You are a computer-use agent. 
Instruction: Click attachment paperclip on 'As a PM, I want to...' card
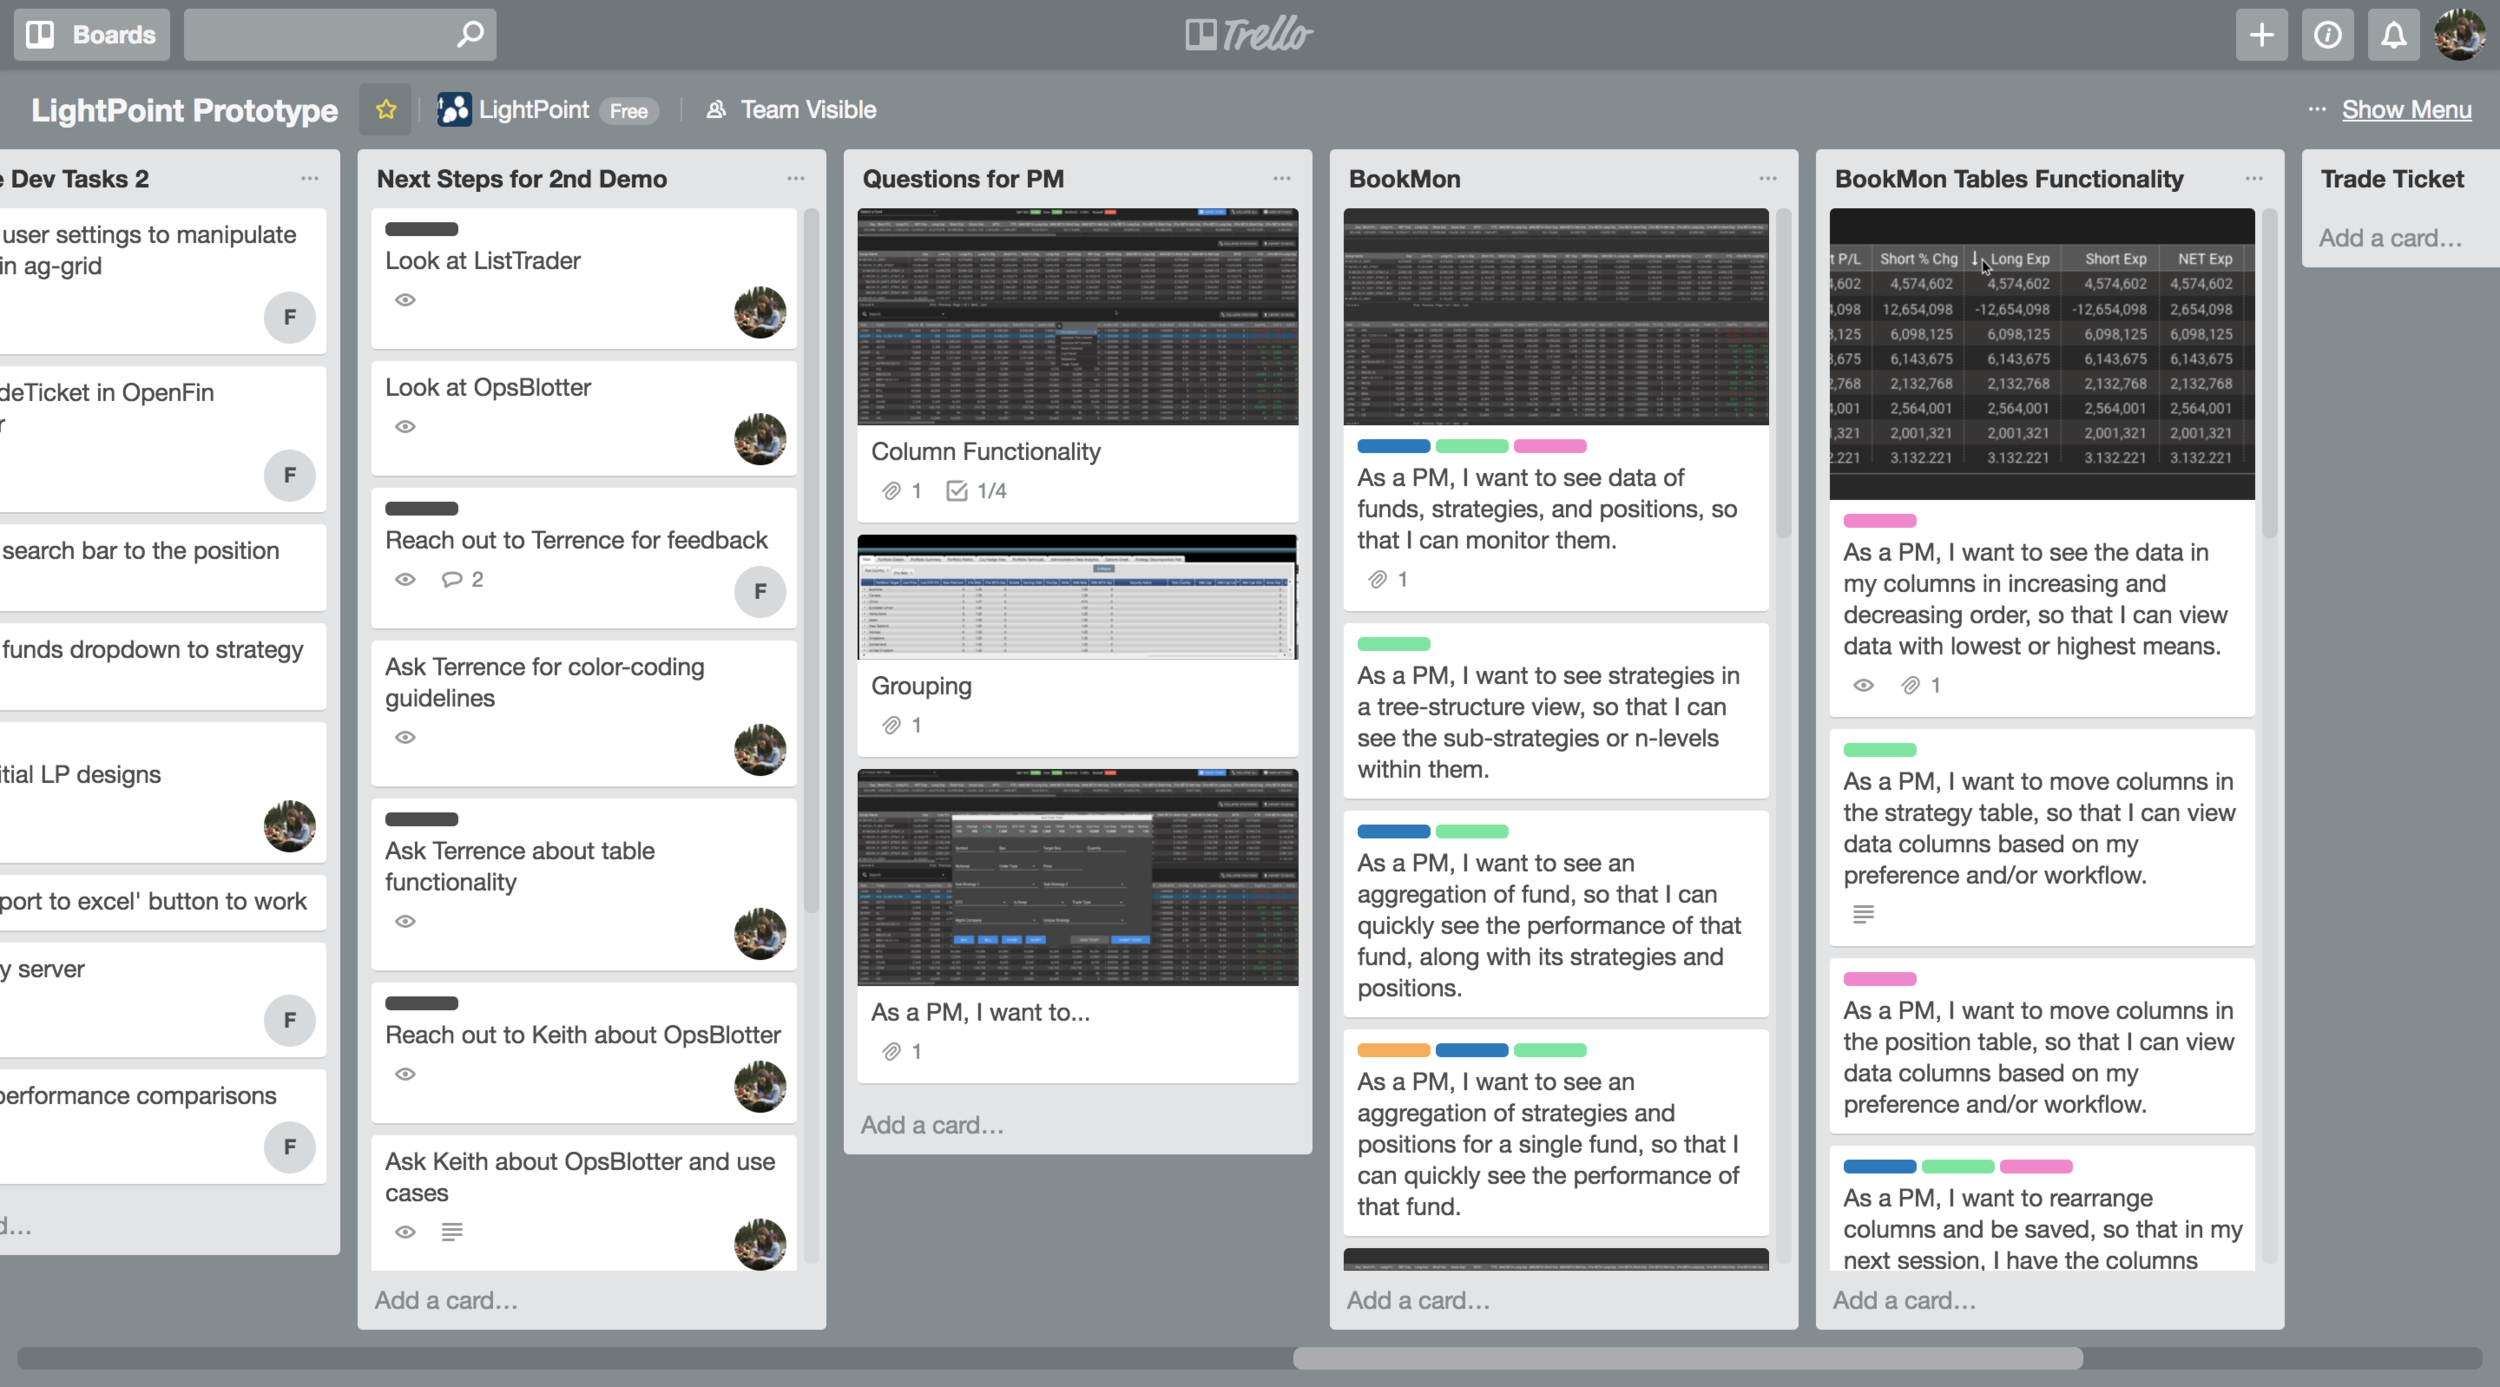891,1052
